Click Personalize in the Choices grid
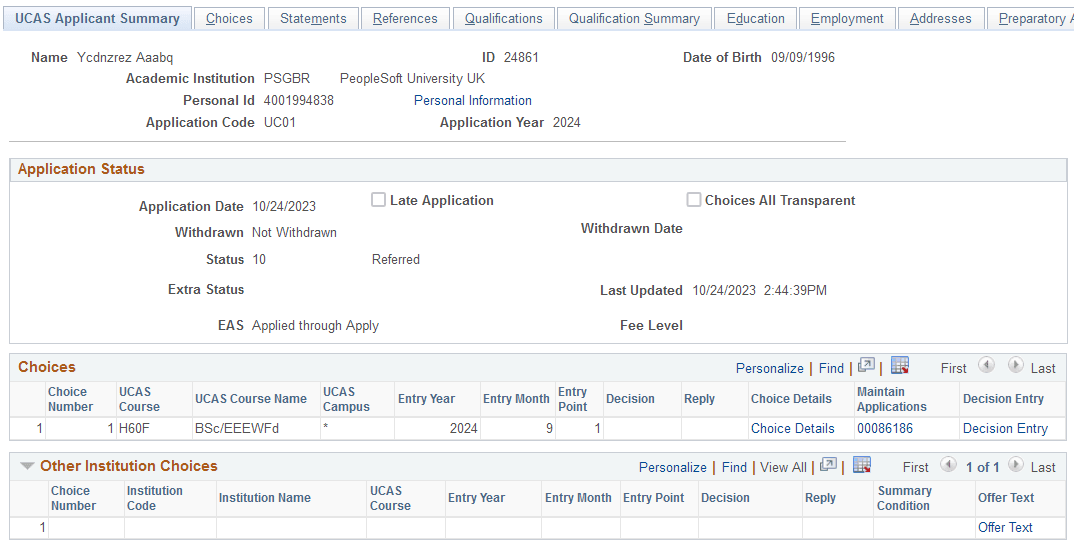 769,368
